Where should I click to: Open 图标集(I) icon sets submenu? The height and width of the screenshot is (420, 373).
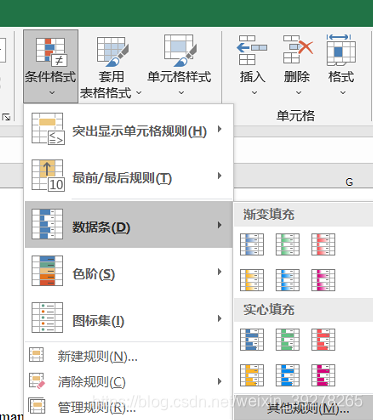tap(129, 318)
